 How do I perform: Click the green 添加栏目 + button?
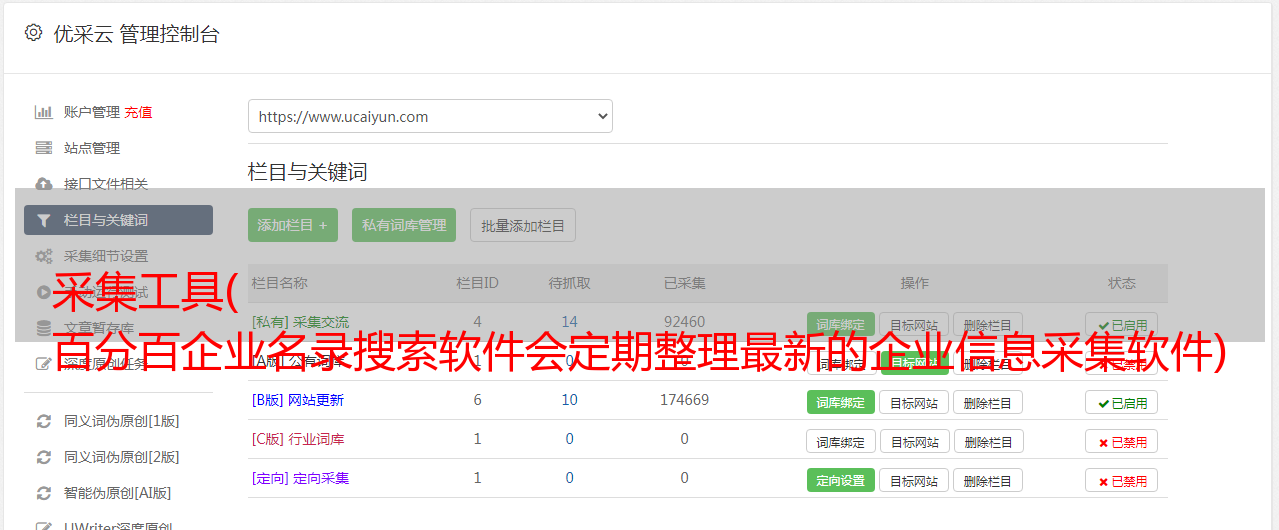pos(293,225)
